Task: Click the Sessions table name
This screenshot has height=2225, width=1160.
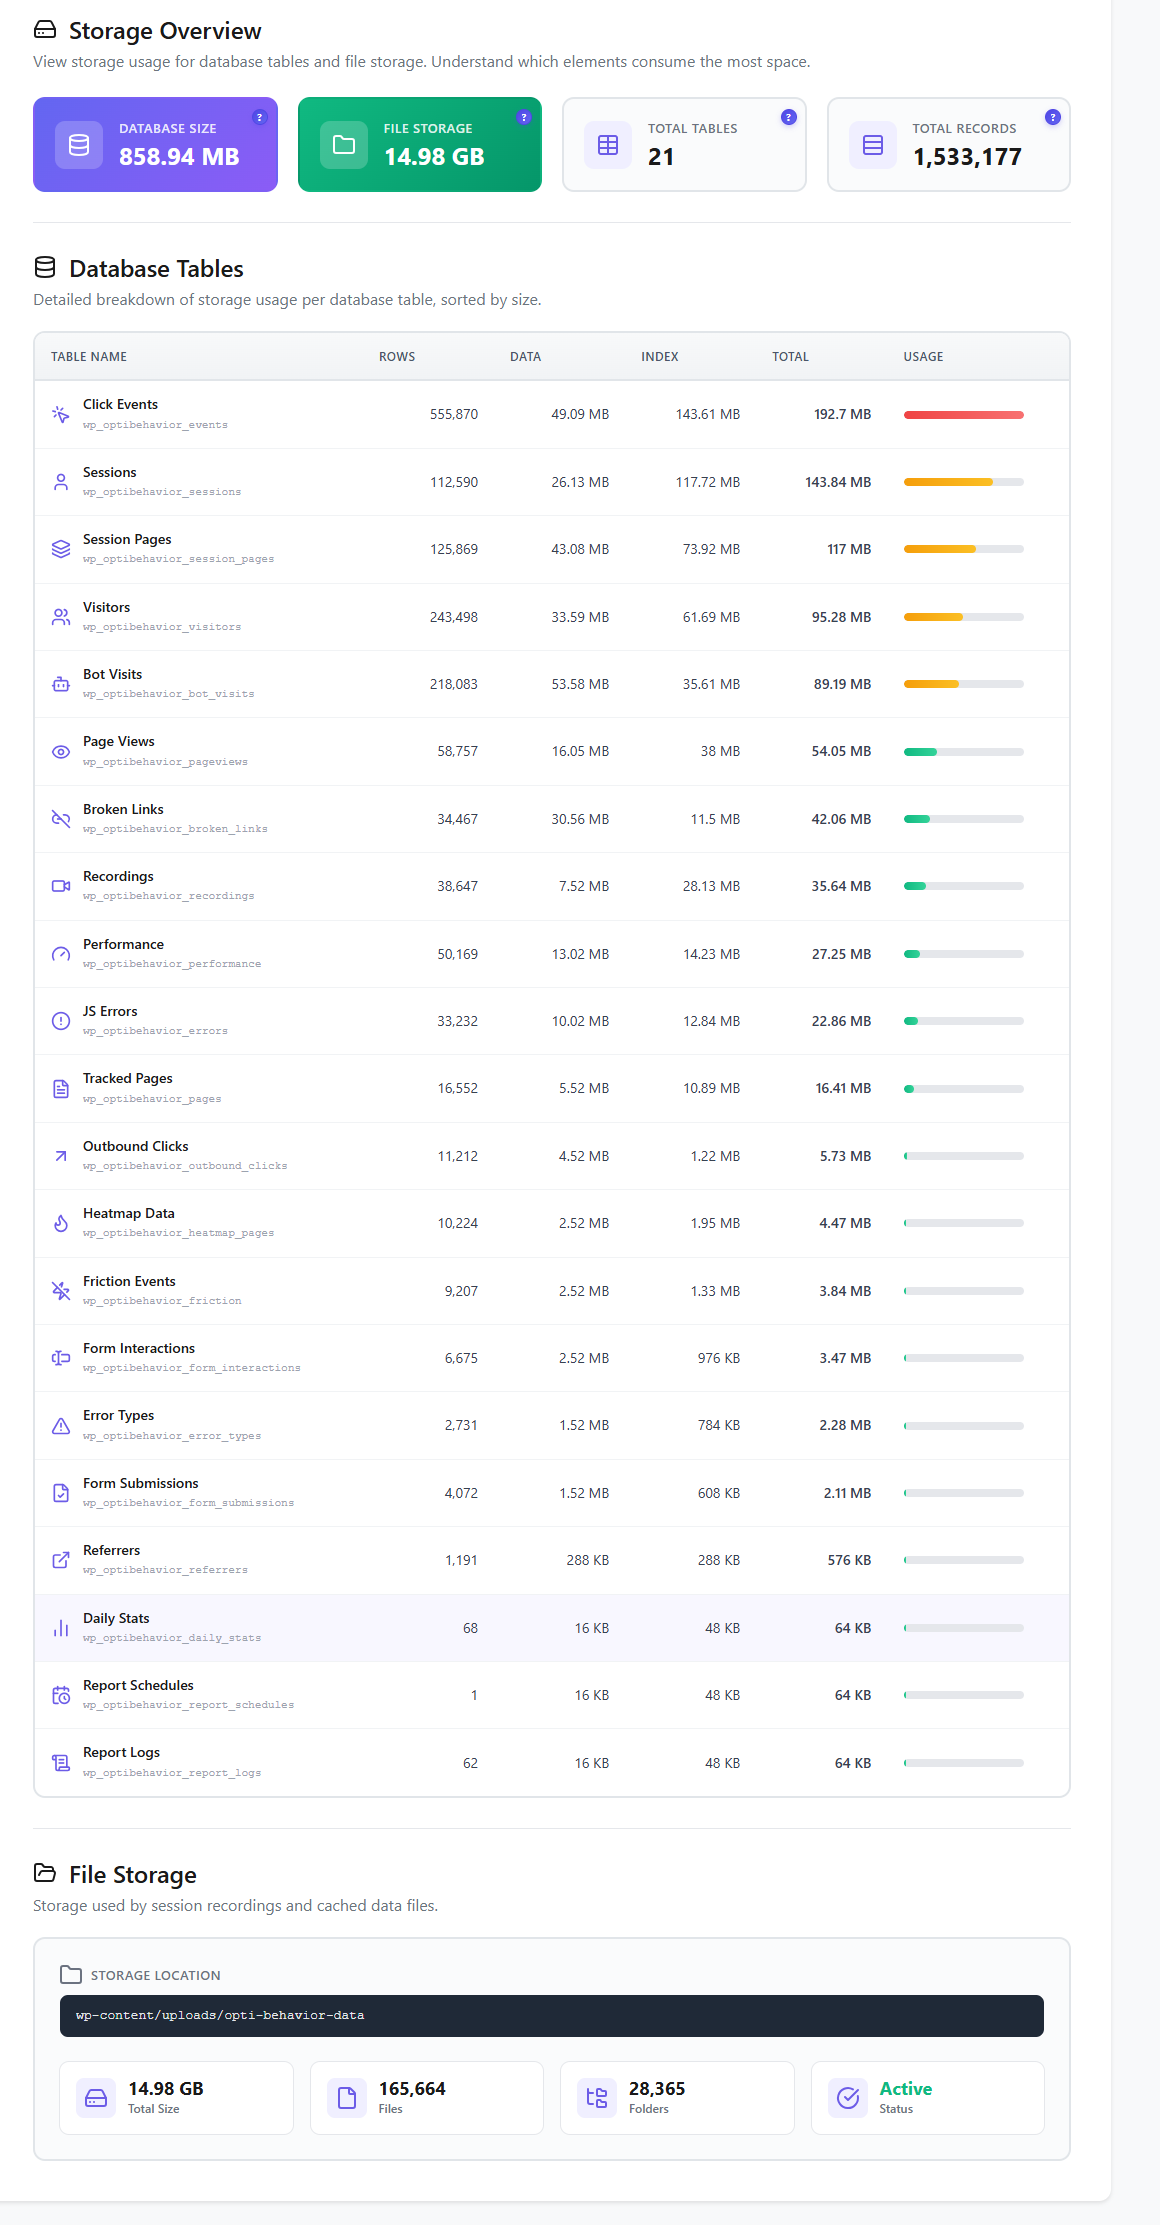Action: [x=110, y=472]
